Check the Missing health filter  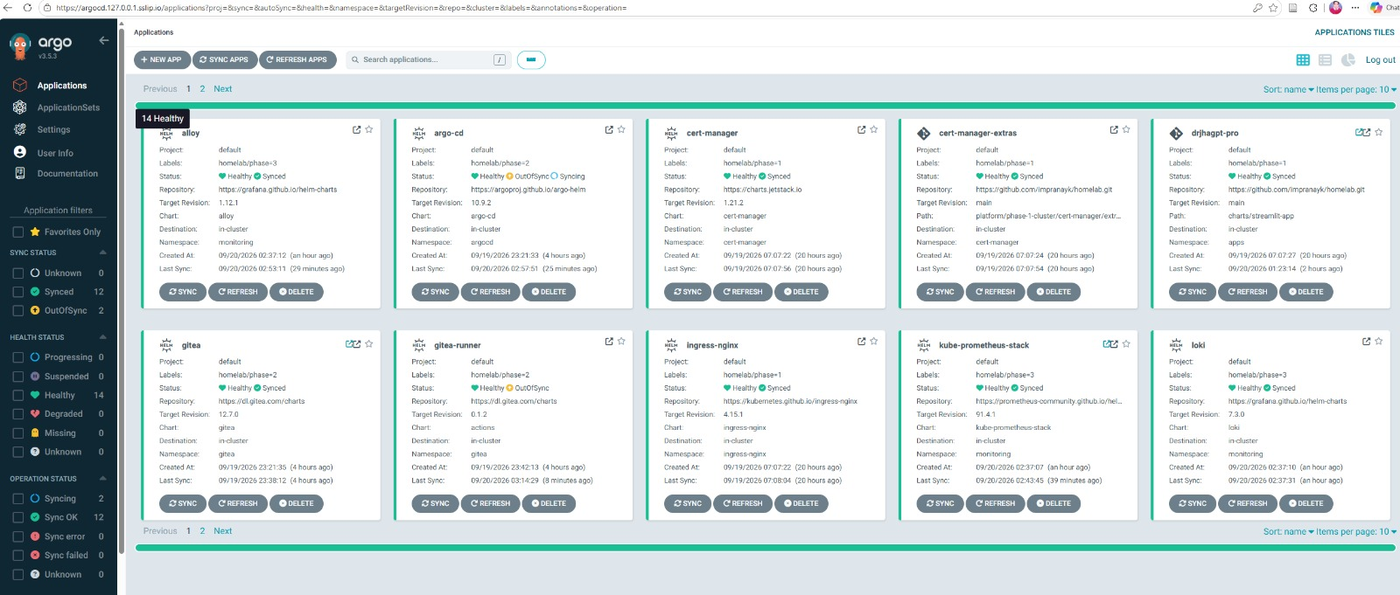click(x=18, y=433)
